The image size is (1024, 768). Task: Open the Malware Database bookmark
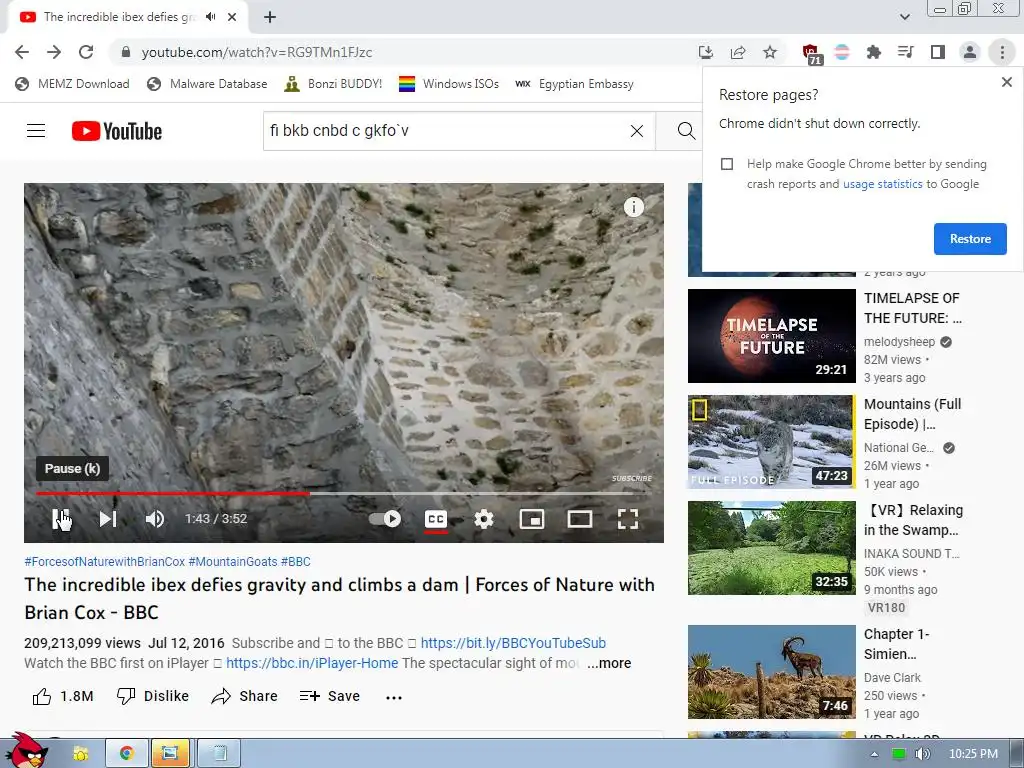pyautogui.click(x=207, y=84)
